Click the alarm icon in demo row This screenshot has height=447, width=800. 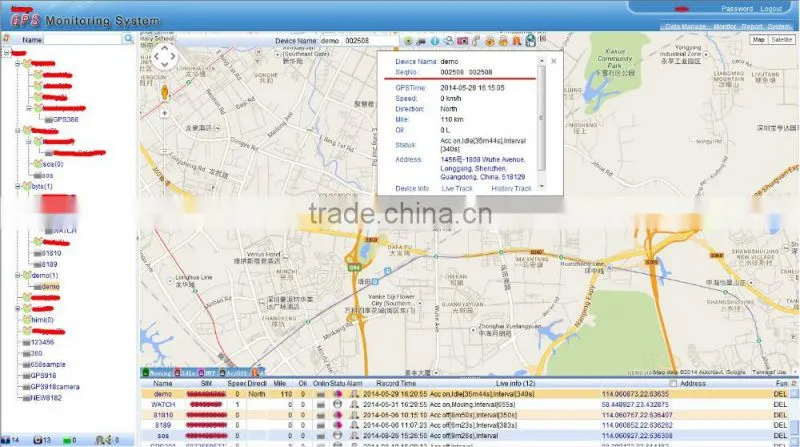coord(354,394)
